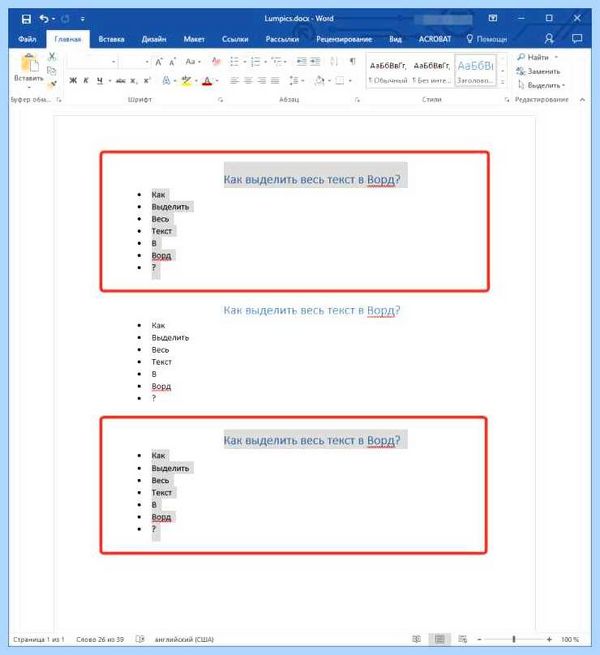Switch to the Дизайн tab
The image size is (600, 655).
154,39
